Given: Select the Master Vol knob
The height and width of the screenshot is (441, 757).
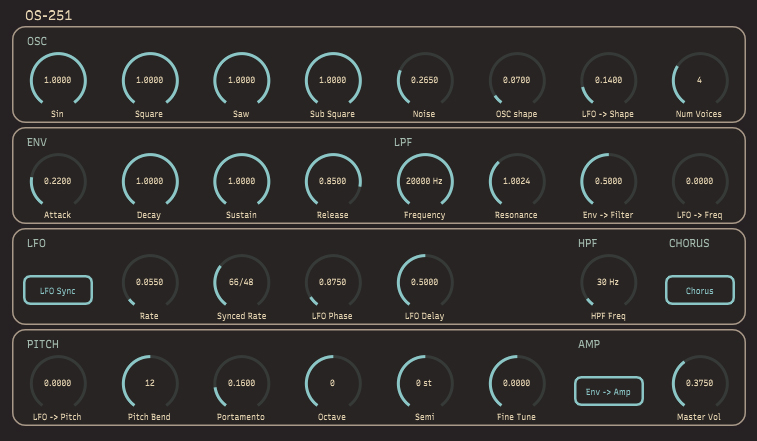Looking at the screenshot, I should (700, 383).
